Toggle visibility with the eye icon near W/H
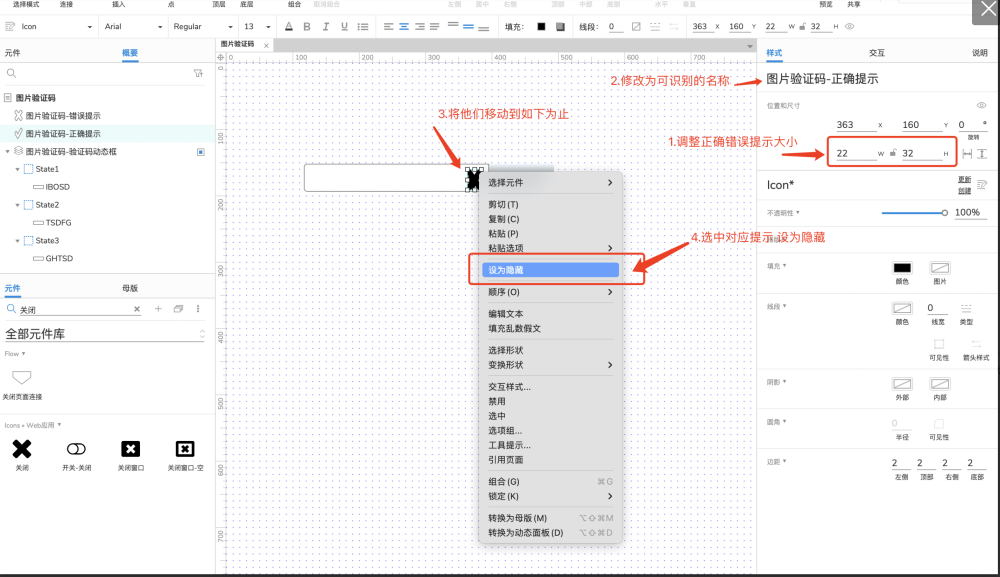Screen dimensions: 1000x577 pyautogui.click(x=982, y=105)
